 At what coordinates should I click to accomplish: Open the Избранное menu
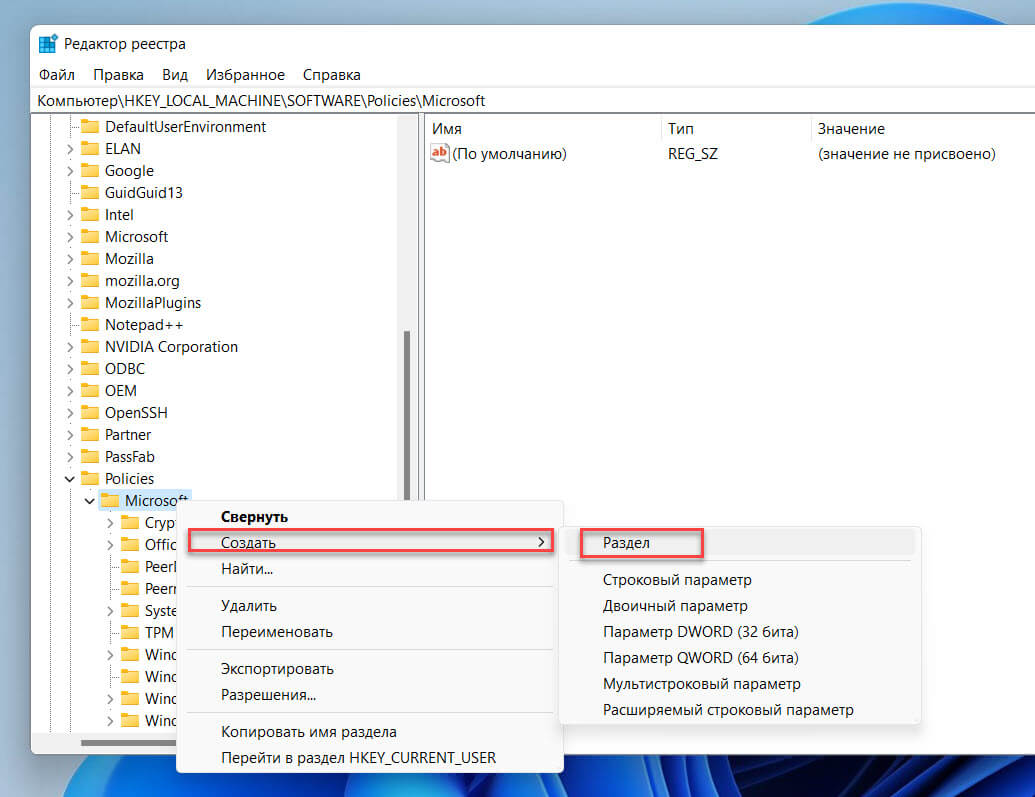pyautogui.click(x=245, y=75)
